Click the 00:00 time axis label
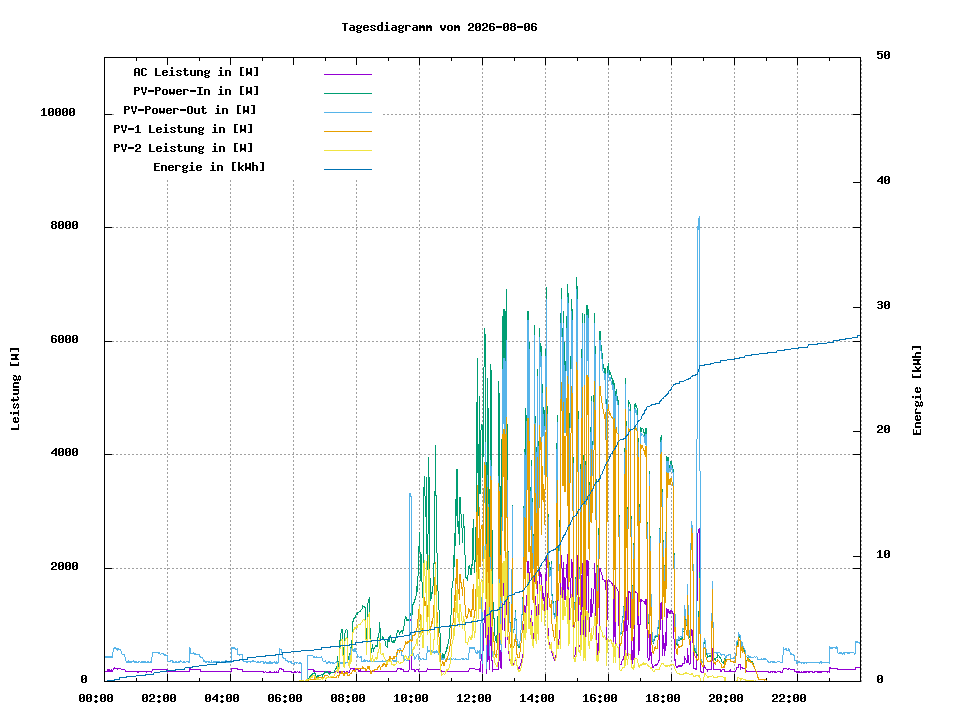The width and height of the screenshot is (960, 720). pos(96,699)
